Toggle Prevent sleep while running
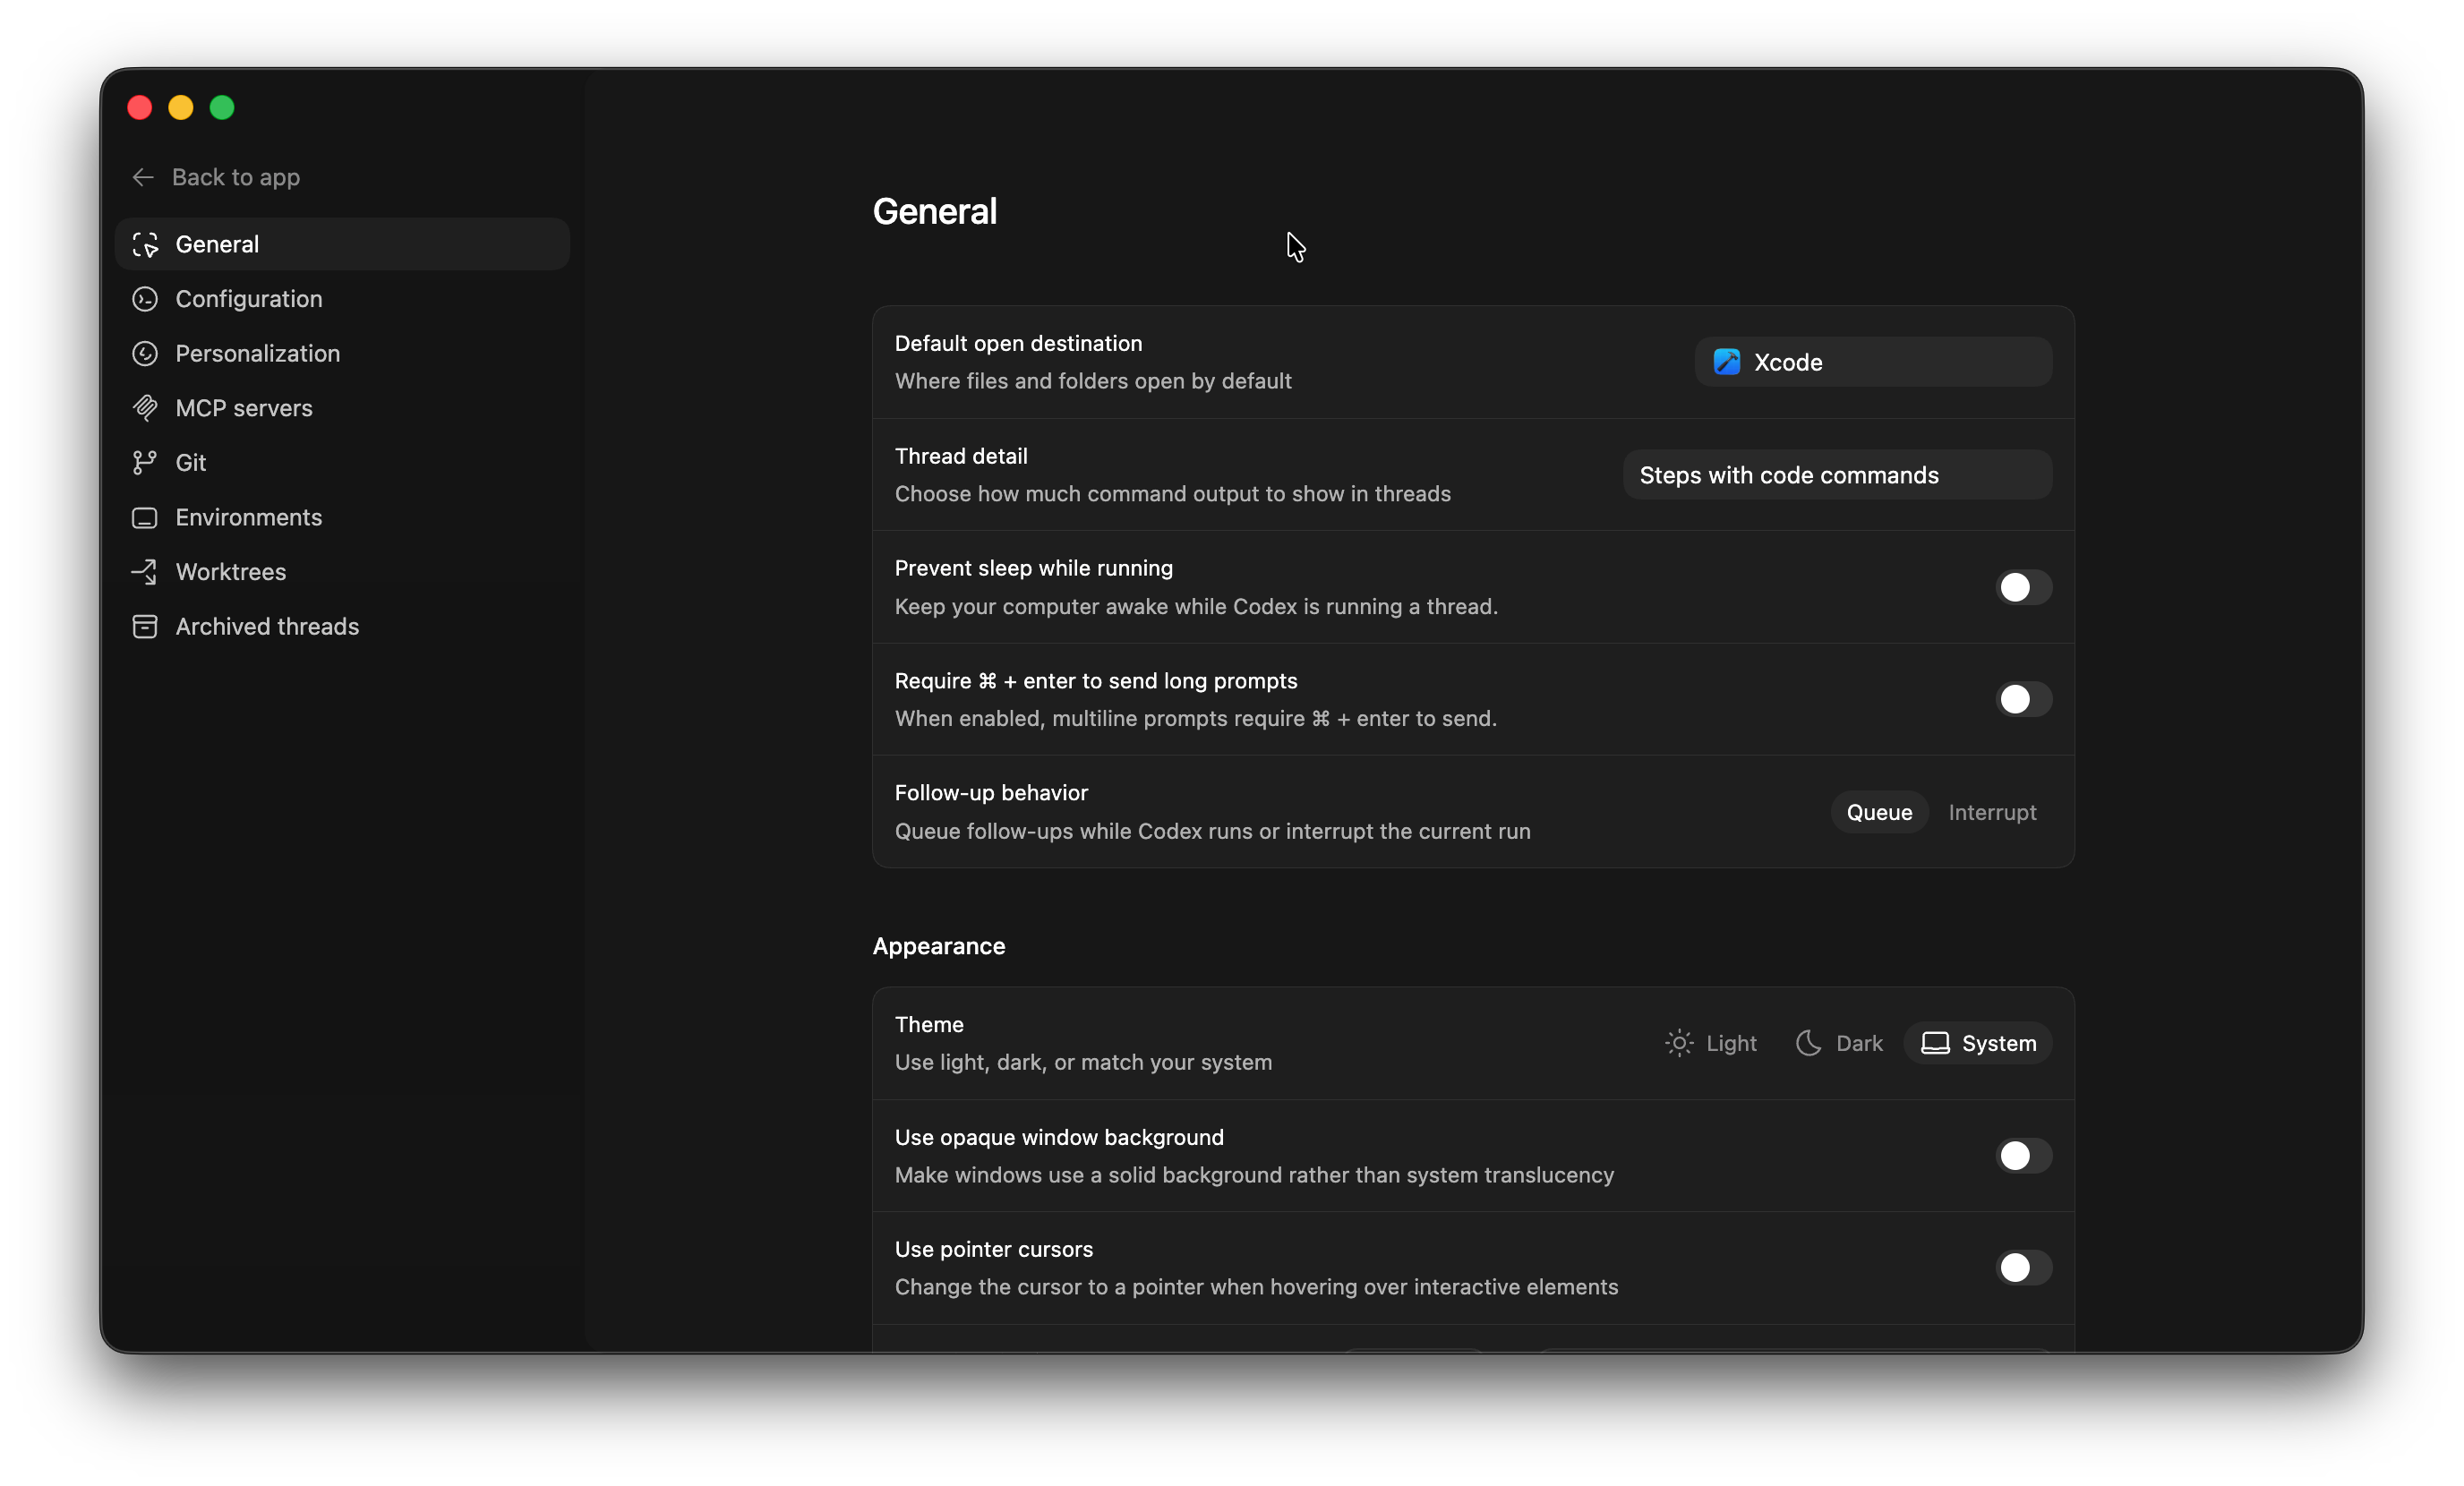 click(2024, 587)
